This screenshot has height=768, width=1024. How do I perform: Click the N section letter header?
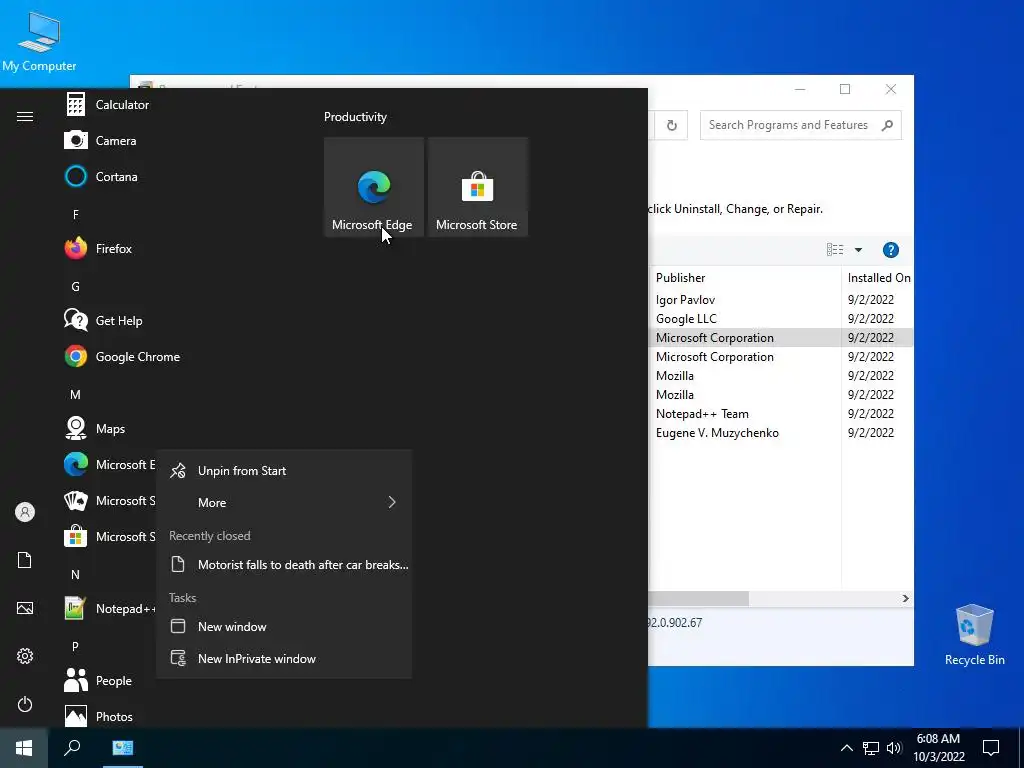pos(76,575)
